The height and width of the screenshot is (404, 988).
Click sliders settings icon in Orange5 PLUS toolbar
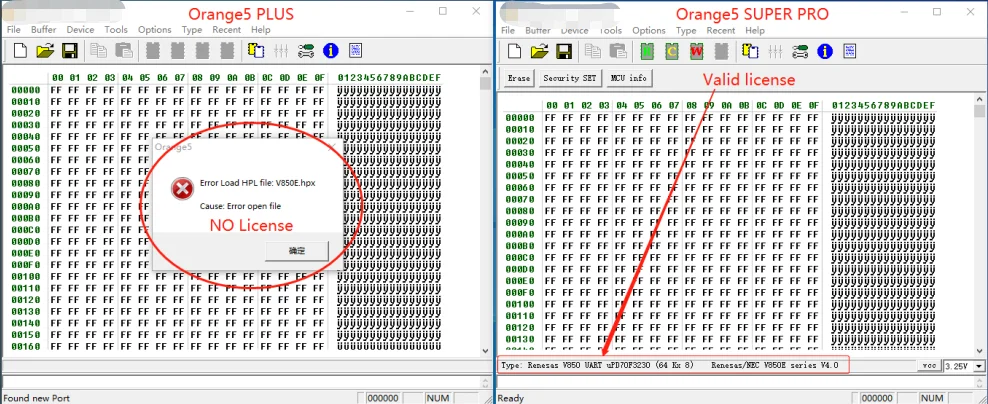pos(281,50)
